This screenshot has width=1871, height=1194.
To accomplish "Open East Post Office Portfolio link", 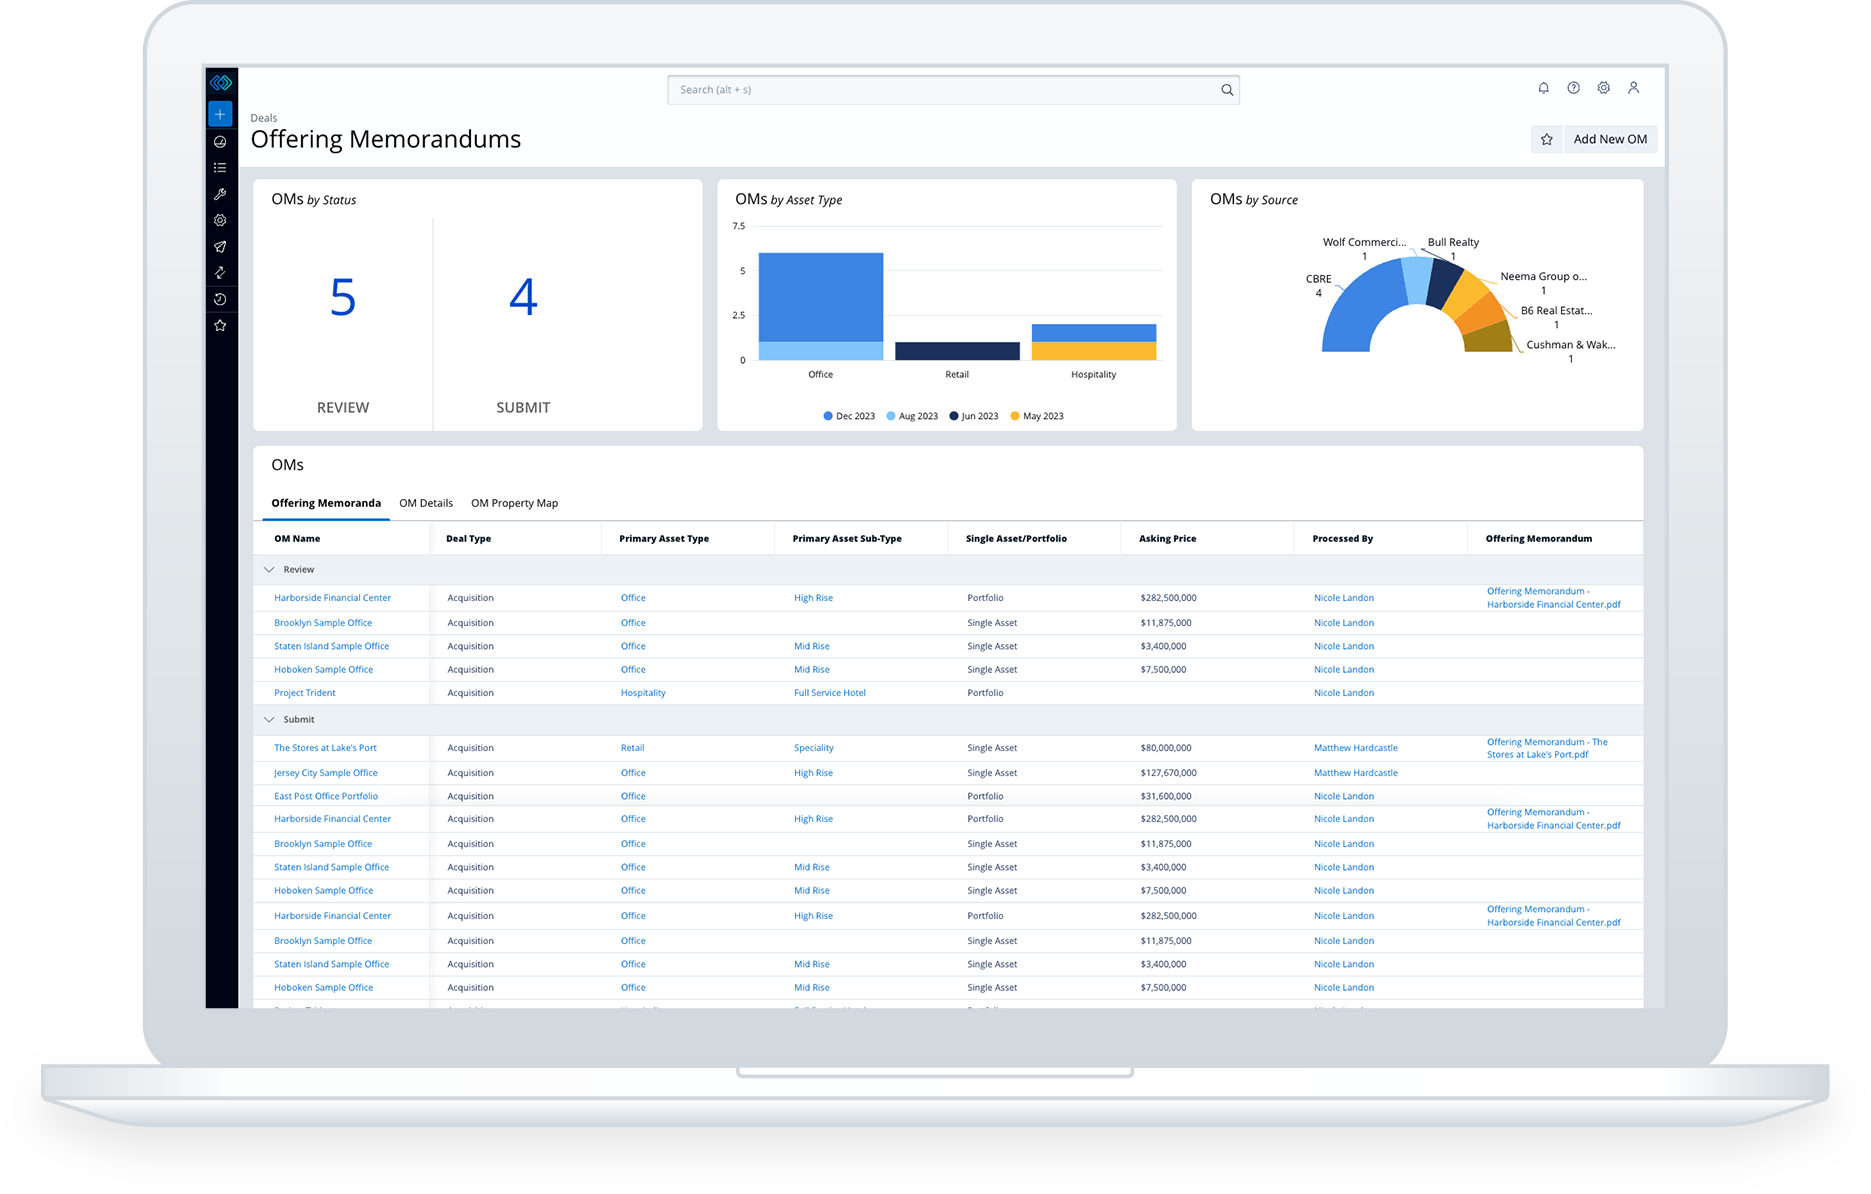I will click(x=326, y=796).
